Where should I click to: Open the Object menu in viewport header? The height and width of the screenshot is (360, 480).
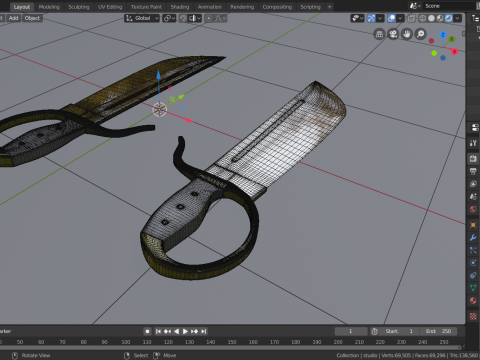point(32,18)
